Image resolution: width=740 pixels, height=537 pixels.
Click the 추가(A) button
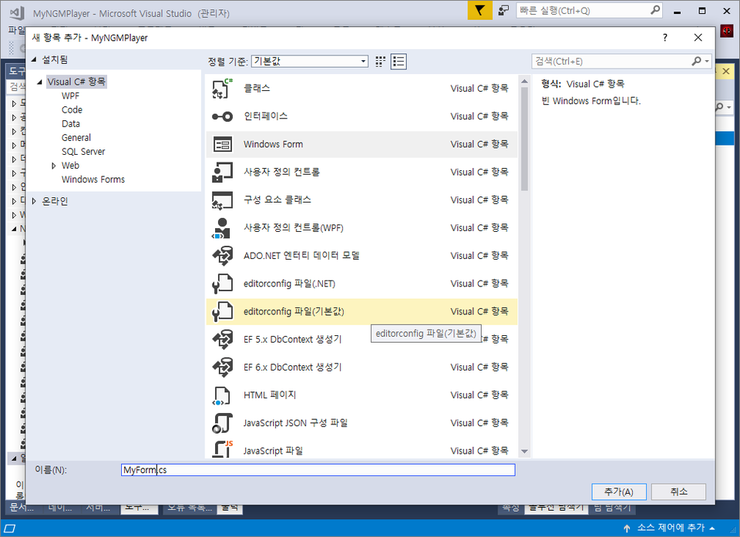[619, 492]
